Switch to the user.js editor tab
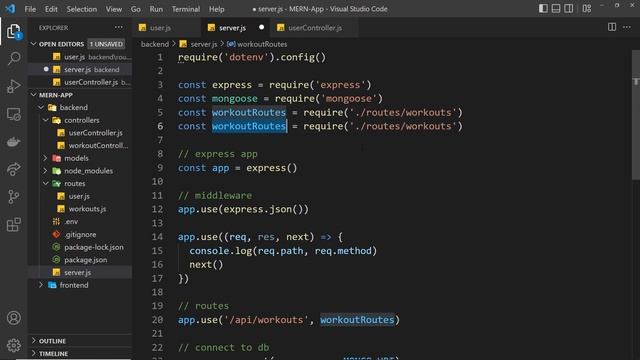 tap(167, 28)
